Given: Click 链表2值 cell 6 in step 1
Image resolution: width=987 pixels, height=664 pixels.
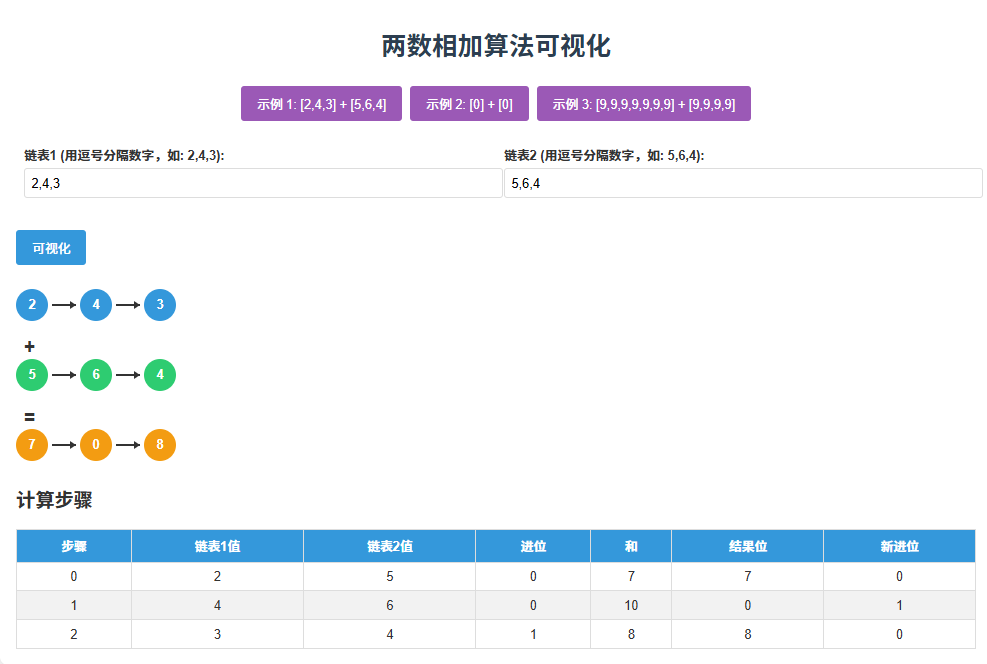Looking at the screenshot, I should point(390,605).
